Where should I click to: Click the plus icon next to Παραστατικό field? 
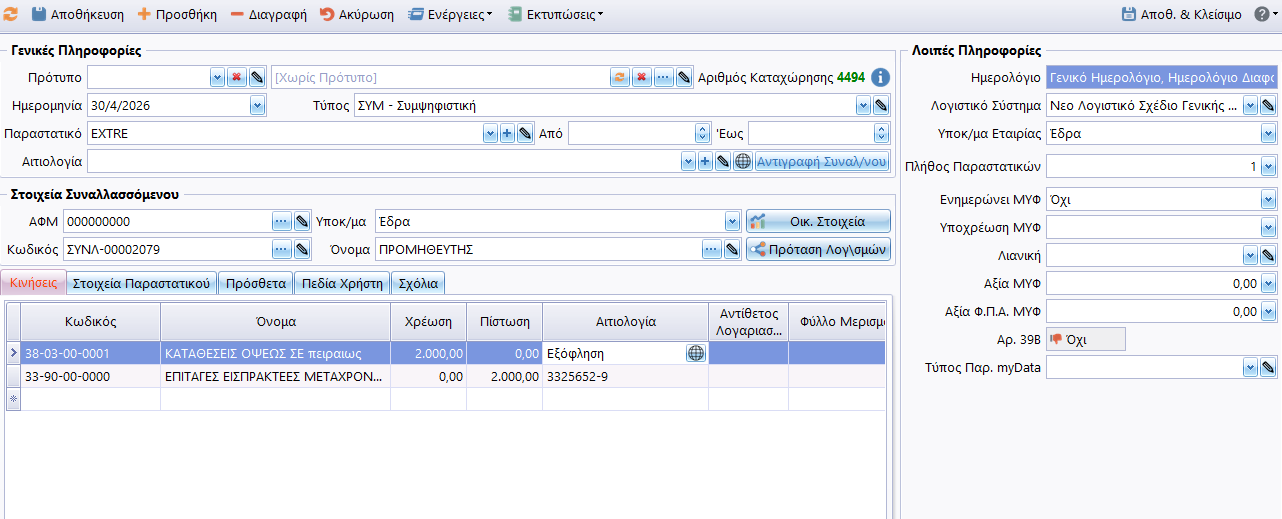(x=507, y=133)
